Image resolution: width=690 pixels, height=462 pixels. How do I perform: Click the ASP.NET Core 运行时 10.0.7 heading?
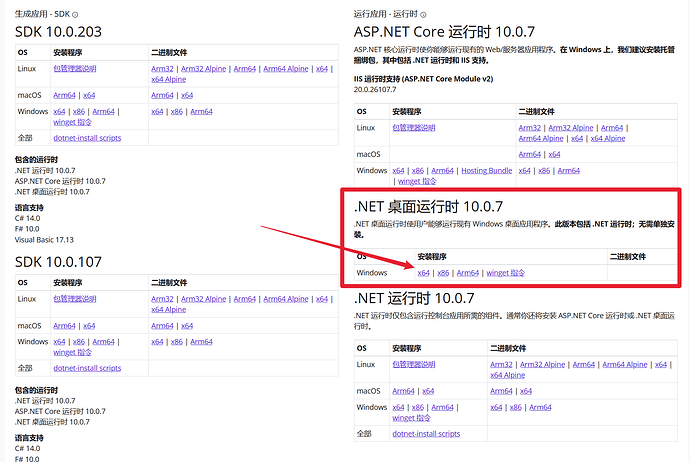click(x=444, y=32)
